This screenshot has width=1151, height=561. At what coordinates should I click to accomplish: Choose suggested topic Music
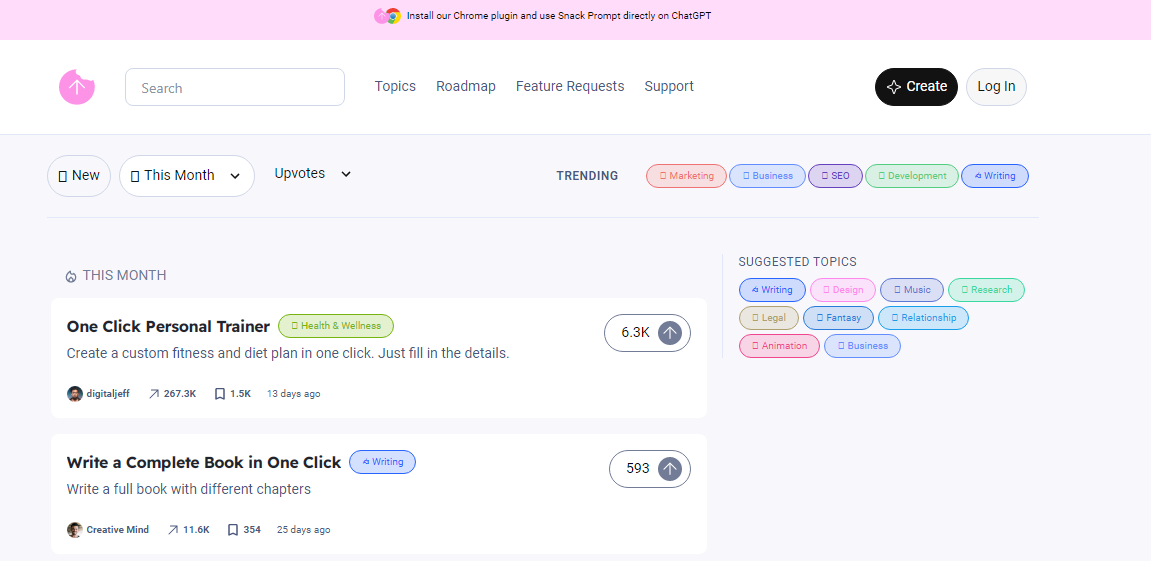pos(912,290)
